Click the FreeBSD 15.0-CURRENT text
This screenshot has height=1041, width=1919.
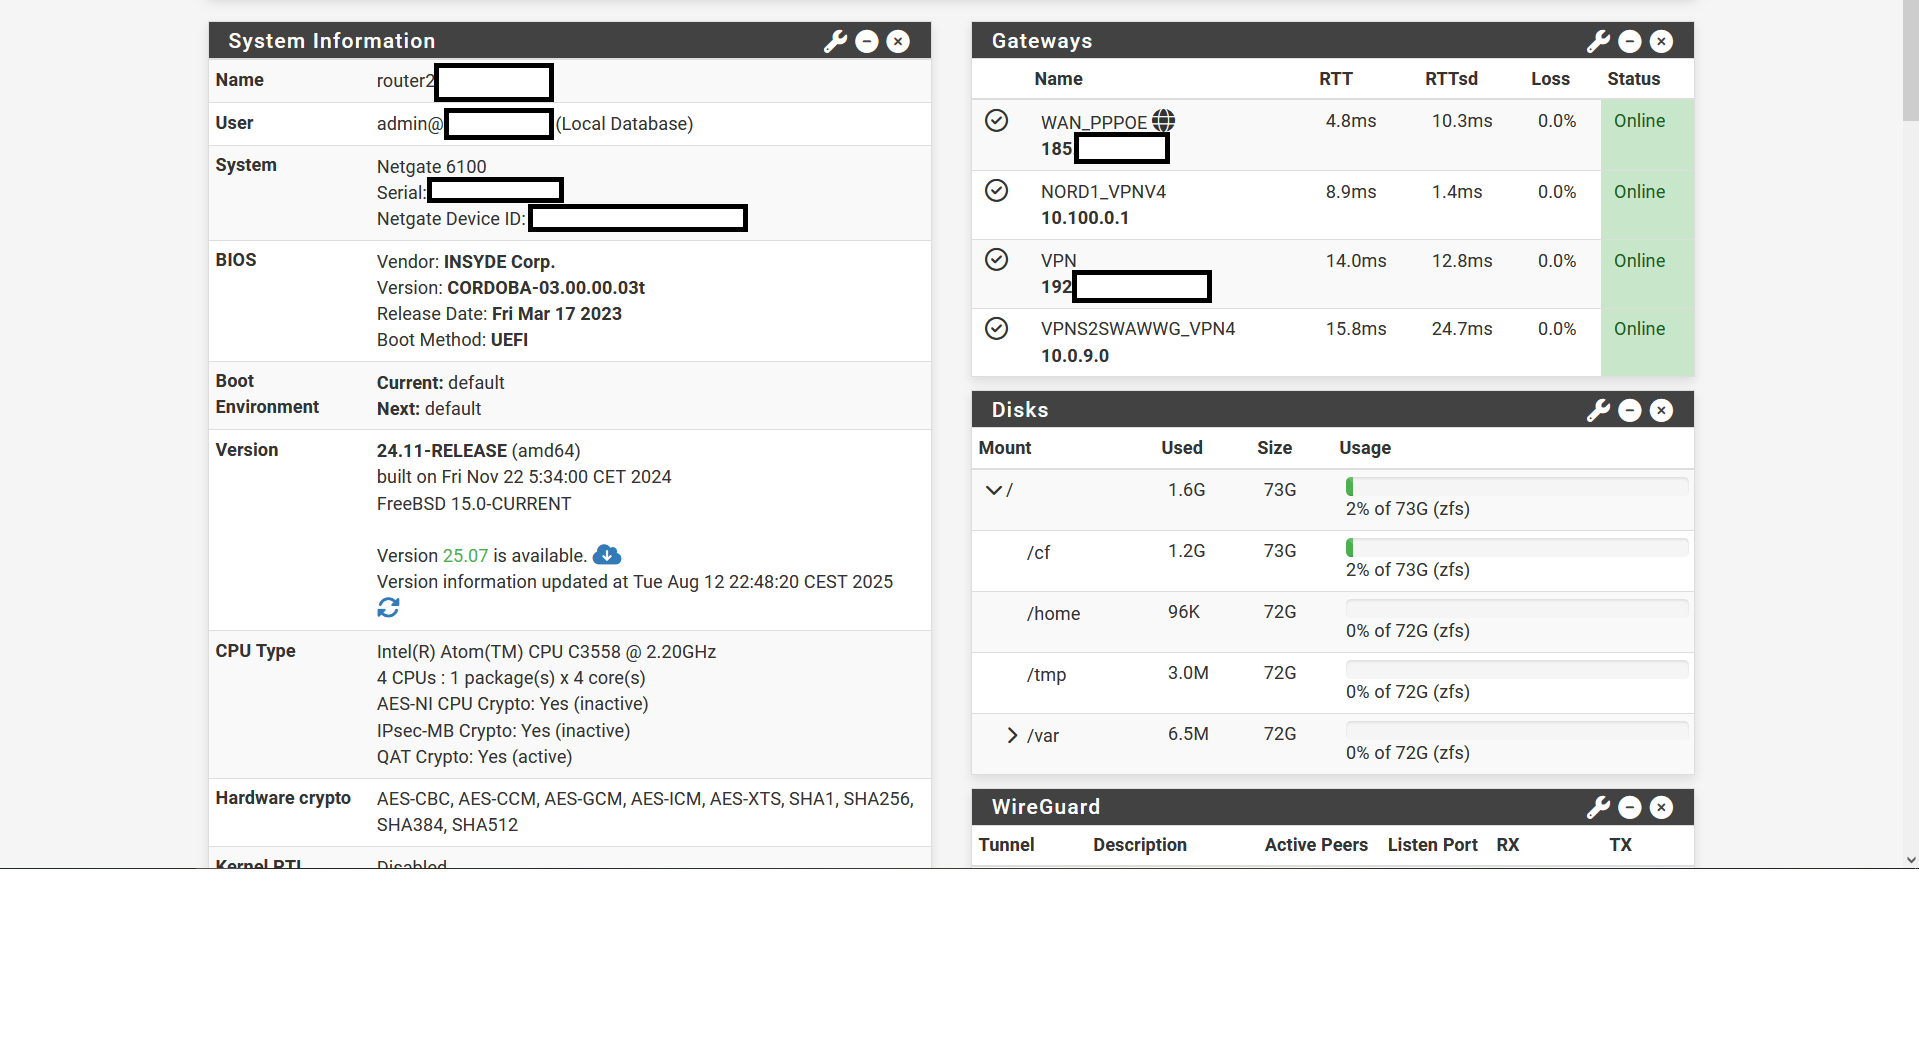[x=474, y=504]
